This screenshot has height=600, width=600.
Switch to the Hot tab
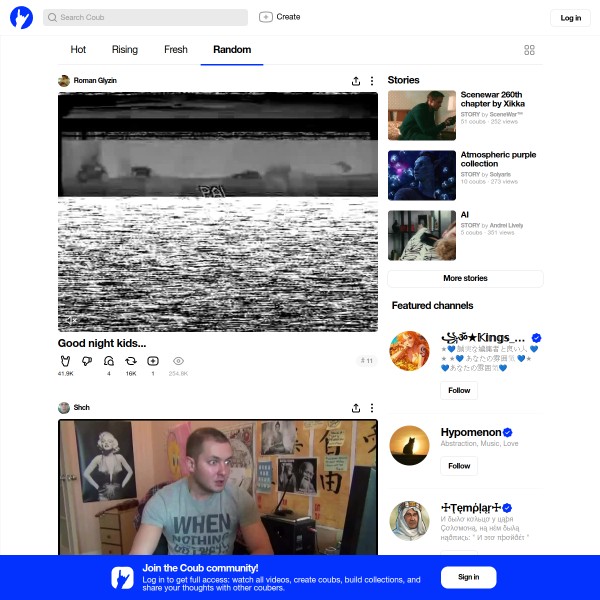tap(78, 50)
